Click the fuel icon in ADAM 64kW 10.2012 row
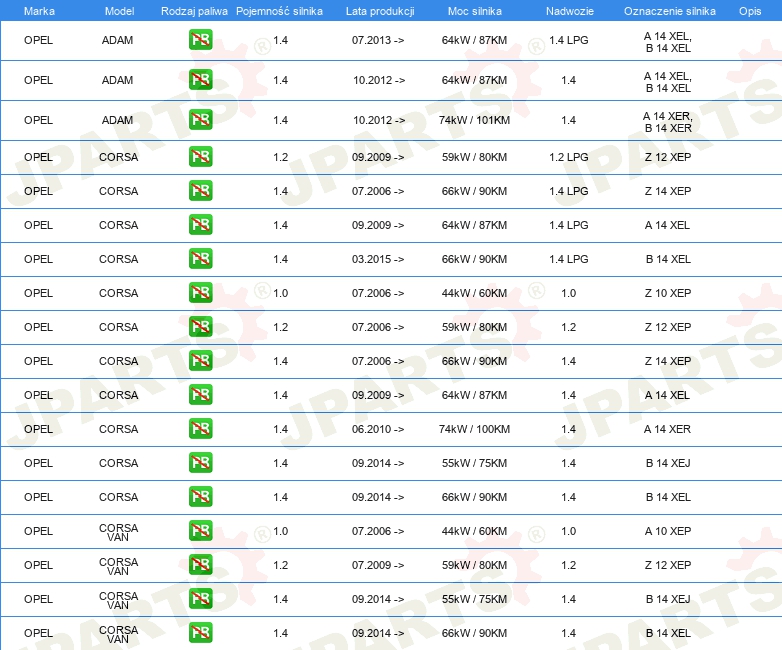This screenshot has width=782, height=650. pyautogui.click(x=200, y=80)
